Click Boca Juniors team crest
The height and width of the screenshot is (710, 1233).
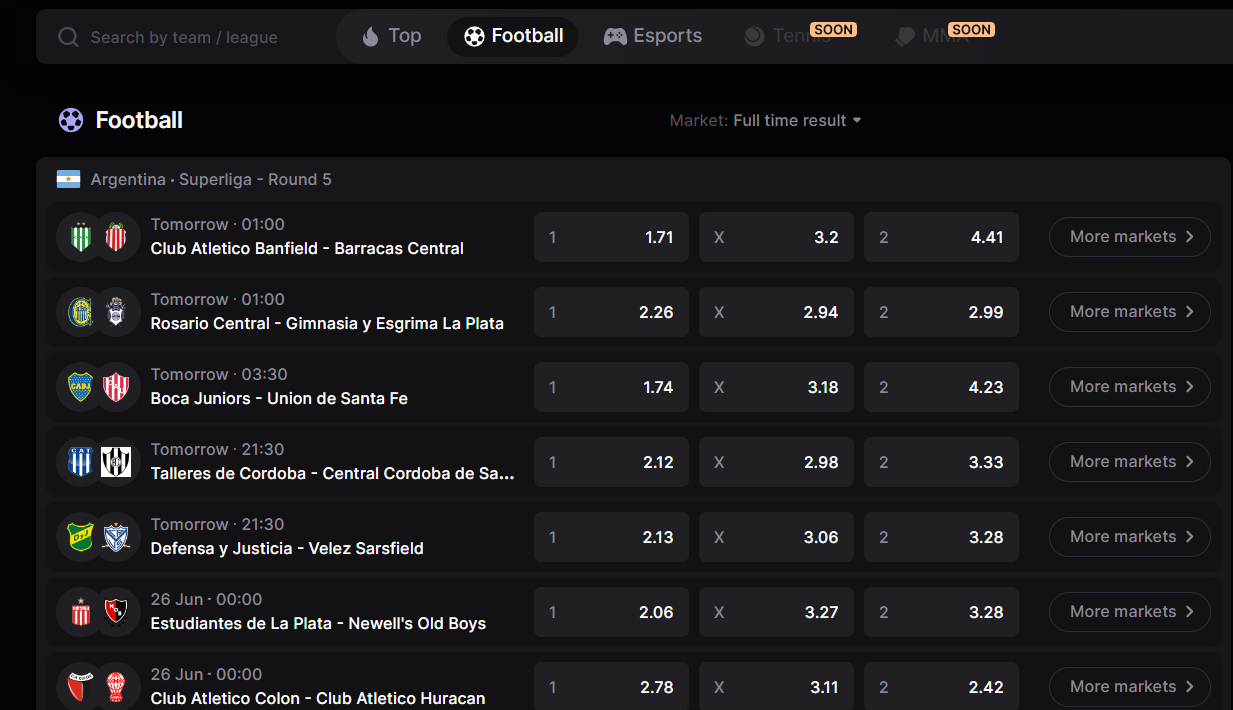tap(80, 387)
